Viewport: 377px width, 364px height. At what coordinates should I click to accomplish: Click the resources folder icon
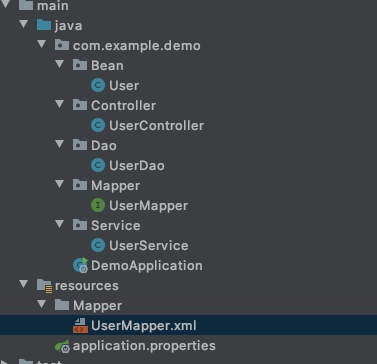coord(44,286)
